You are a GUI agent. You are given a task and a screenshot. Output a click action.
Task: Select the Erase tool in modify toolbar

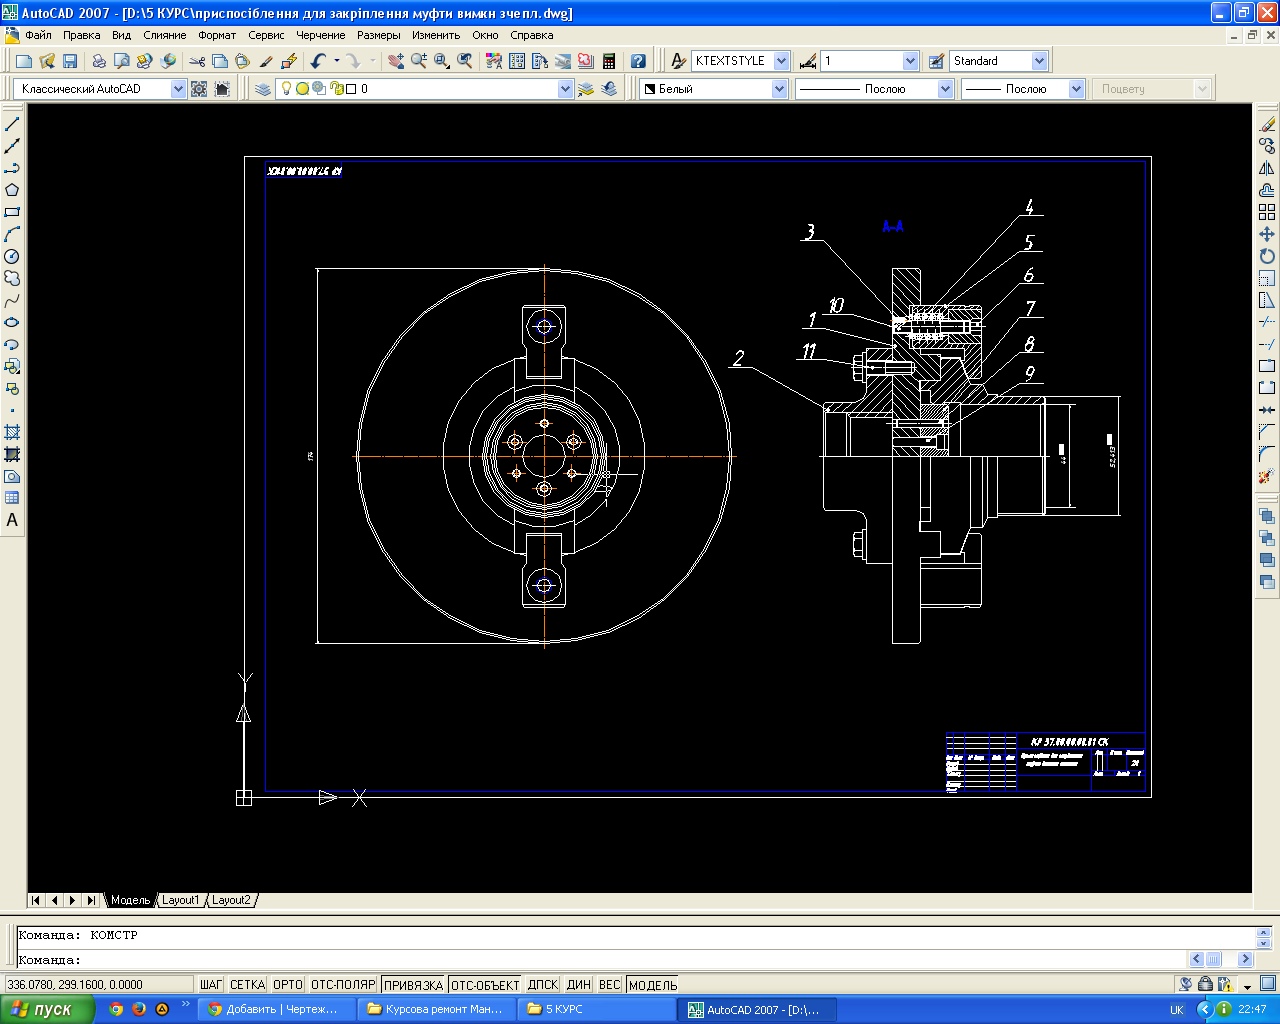(1267, 124)
